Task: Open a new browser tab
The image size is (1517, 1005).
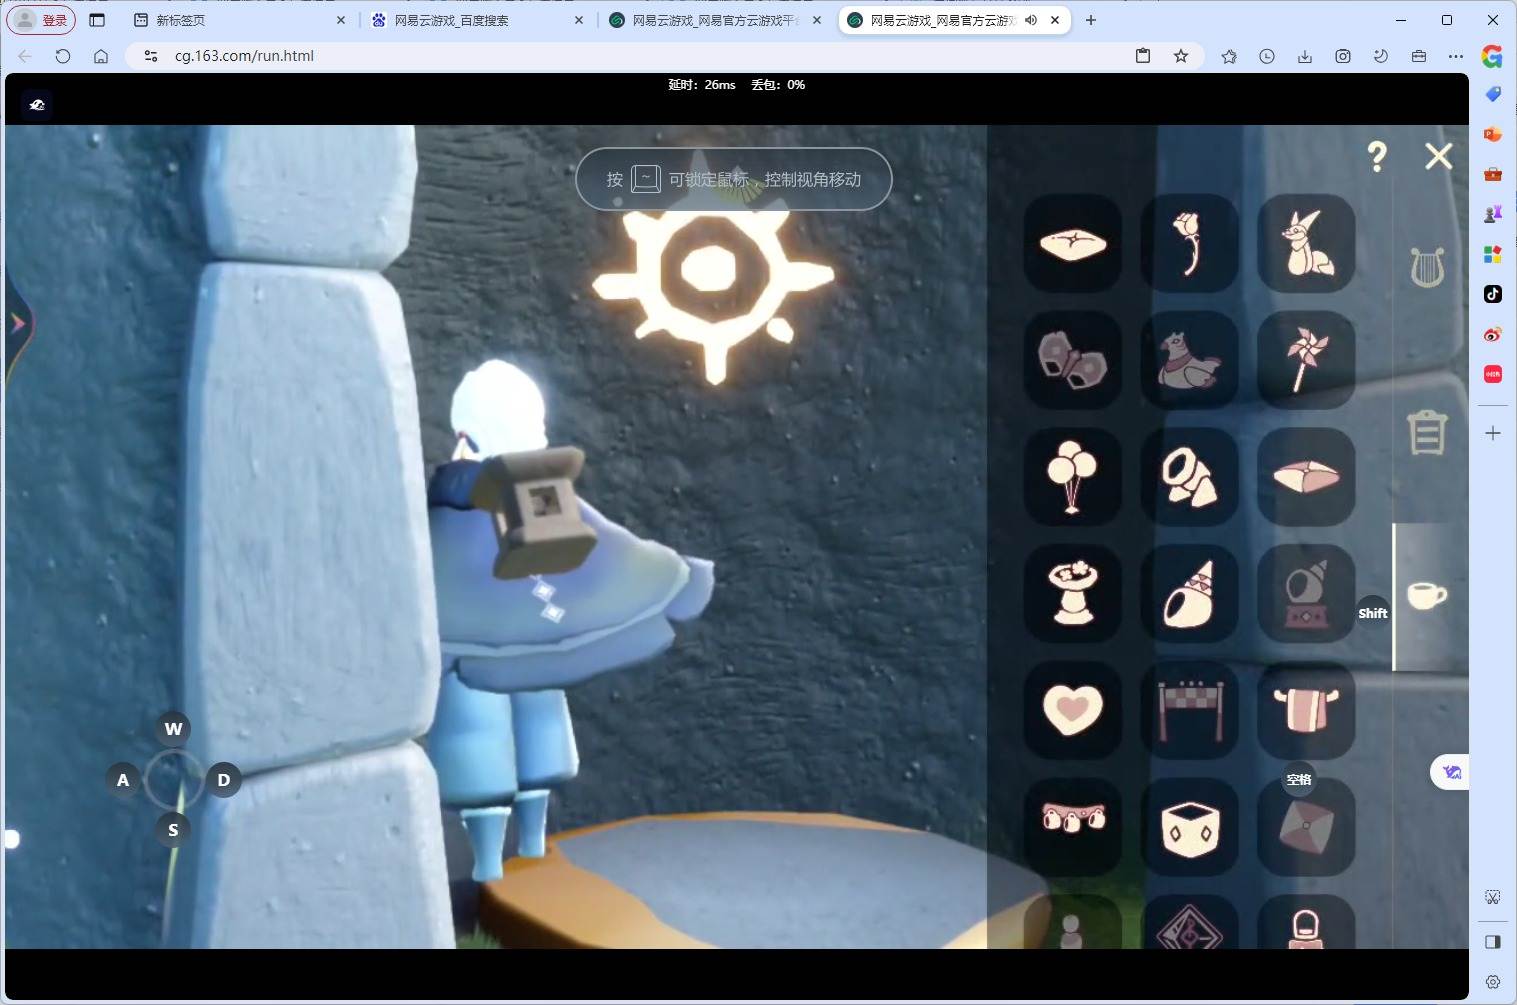Action: (x=1091, y=20)
